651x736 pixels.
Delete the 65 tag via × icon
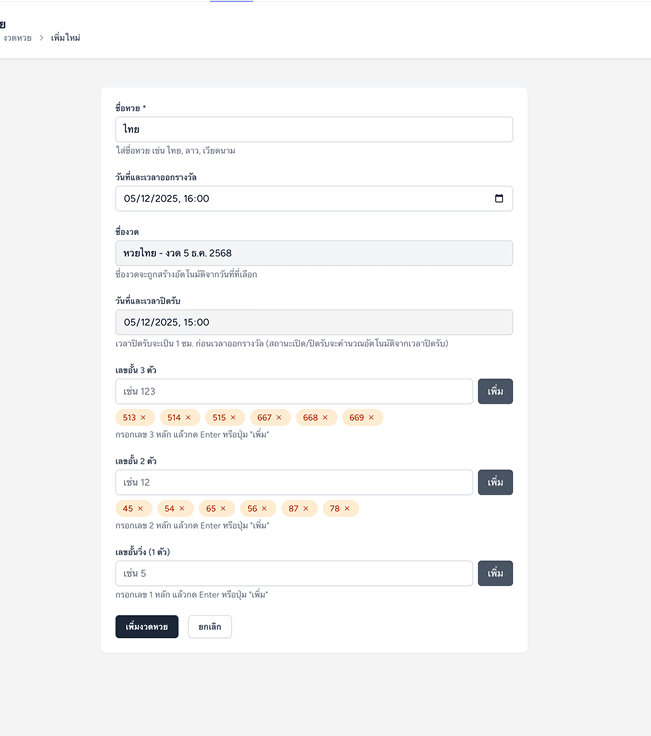(223, 508)
